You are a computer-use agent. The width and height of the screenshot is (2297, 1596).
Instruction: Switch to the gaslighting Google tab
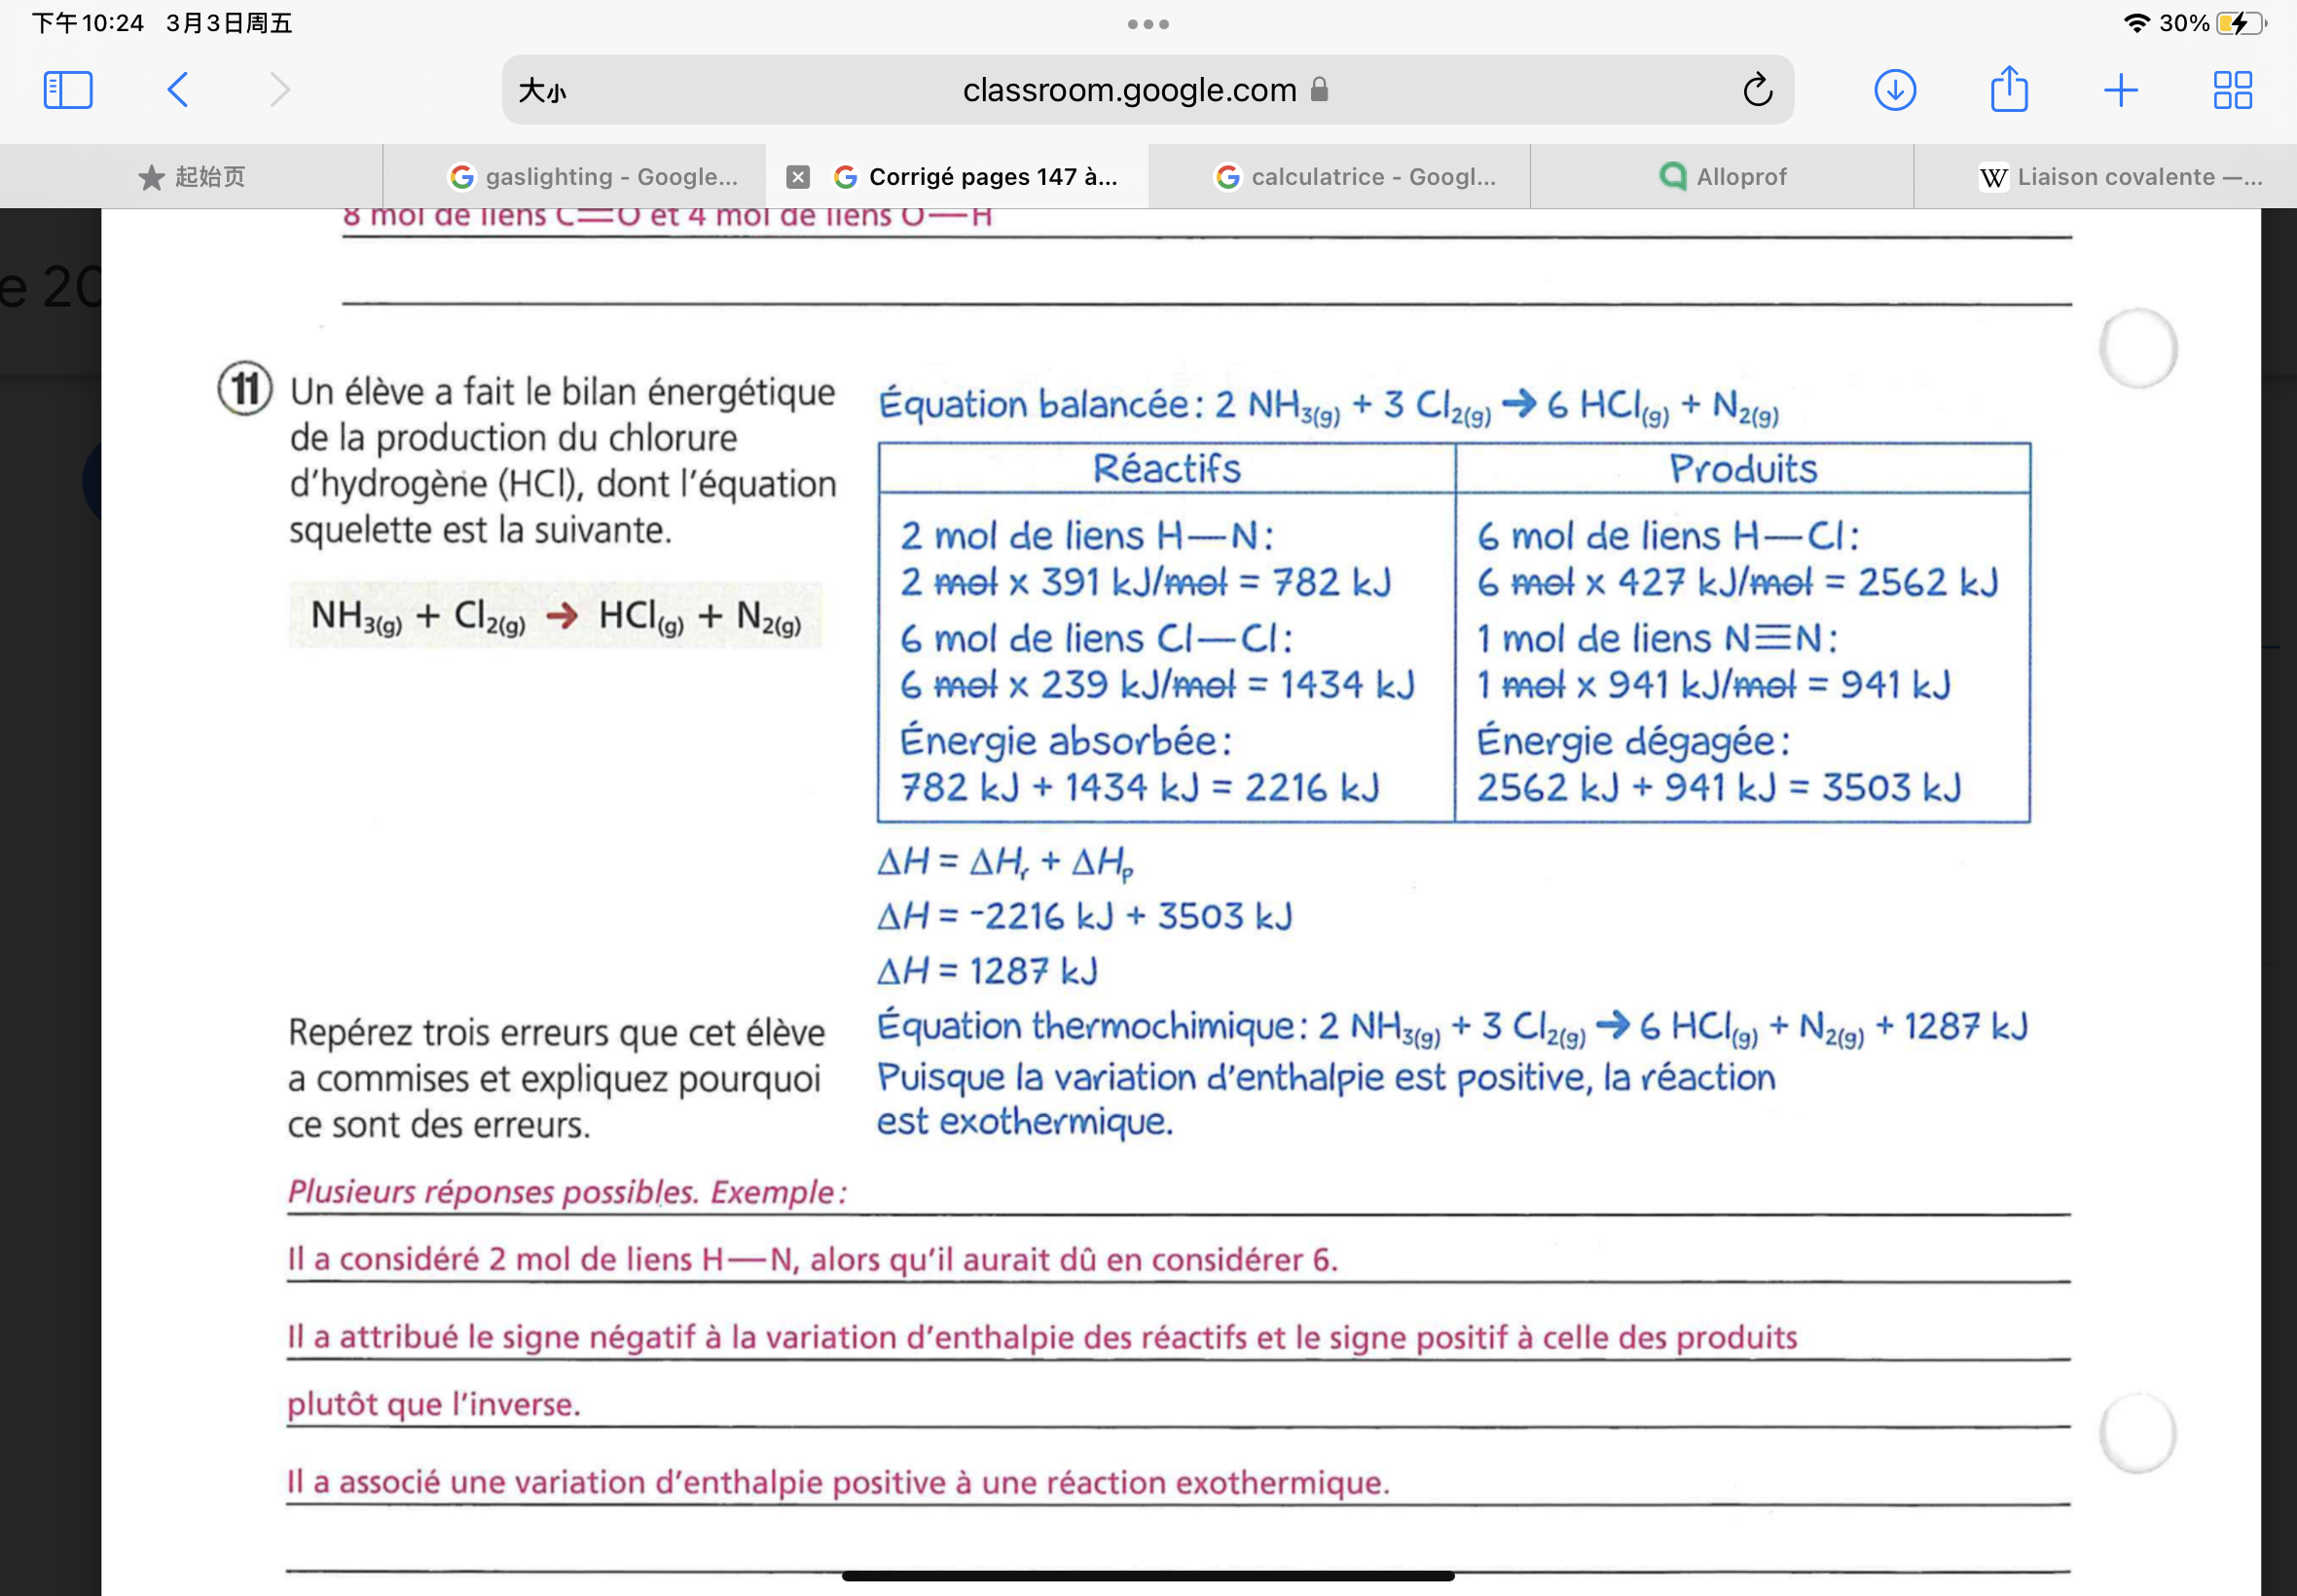[x=593, y=177]
